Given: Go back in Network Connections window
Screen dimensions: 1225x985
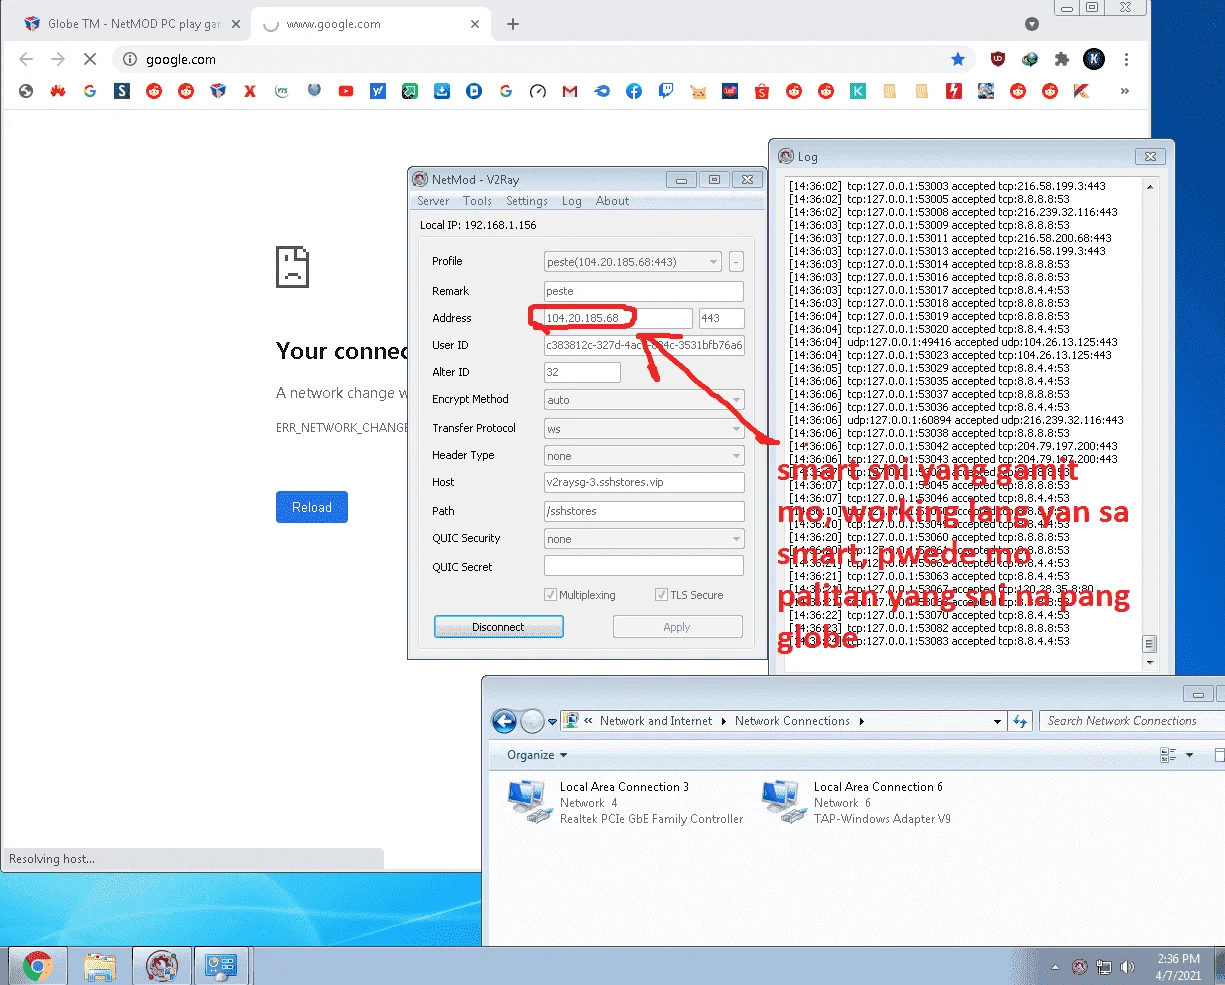Looking at the screenshot, I should [505, 721].
